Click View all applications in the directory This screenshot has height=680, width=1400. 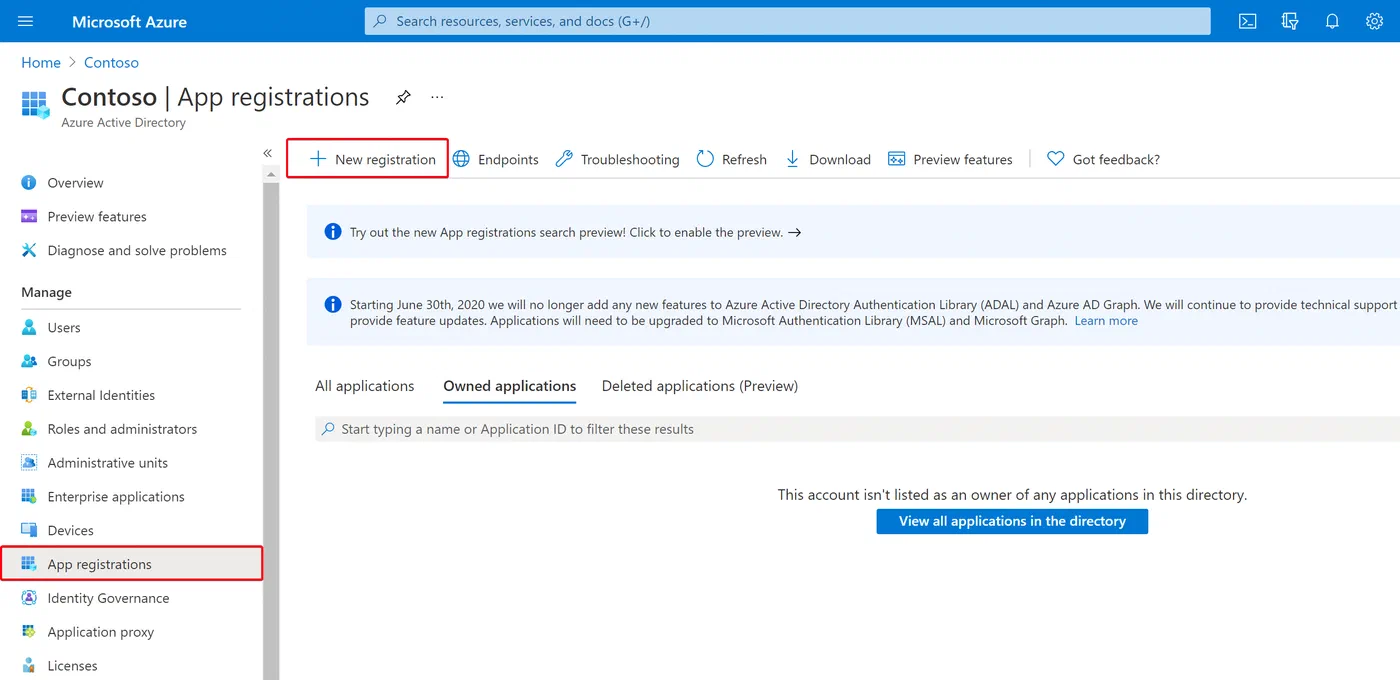pos(1012,521)
